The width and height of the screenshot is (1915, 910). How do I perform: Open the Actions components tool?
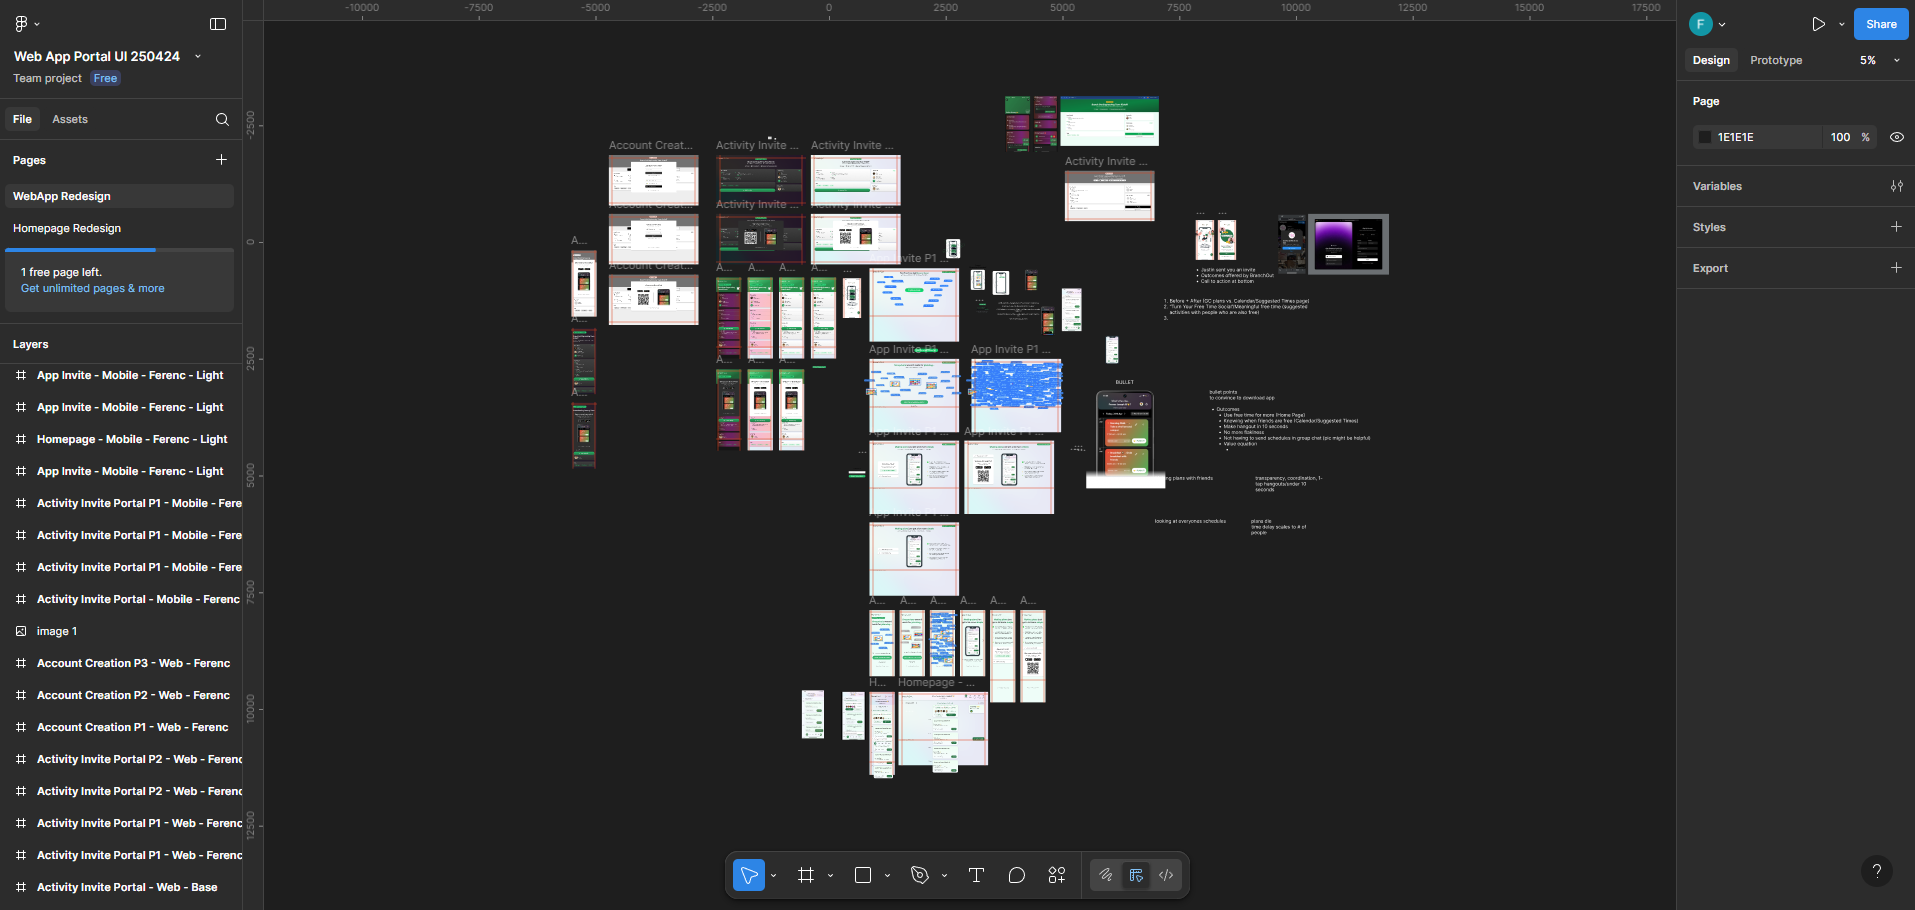click(1057, 875)
